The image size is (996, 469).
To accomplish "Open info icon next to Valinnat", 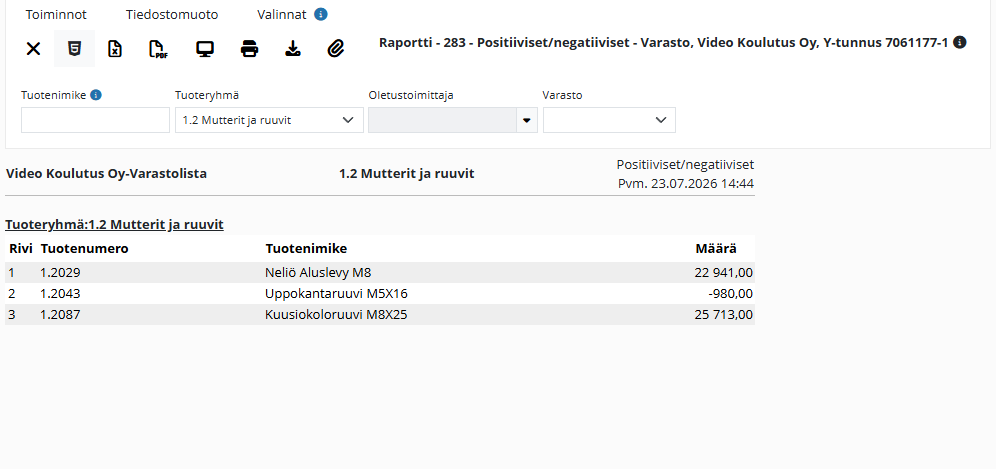I will (321, 14).
